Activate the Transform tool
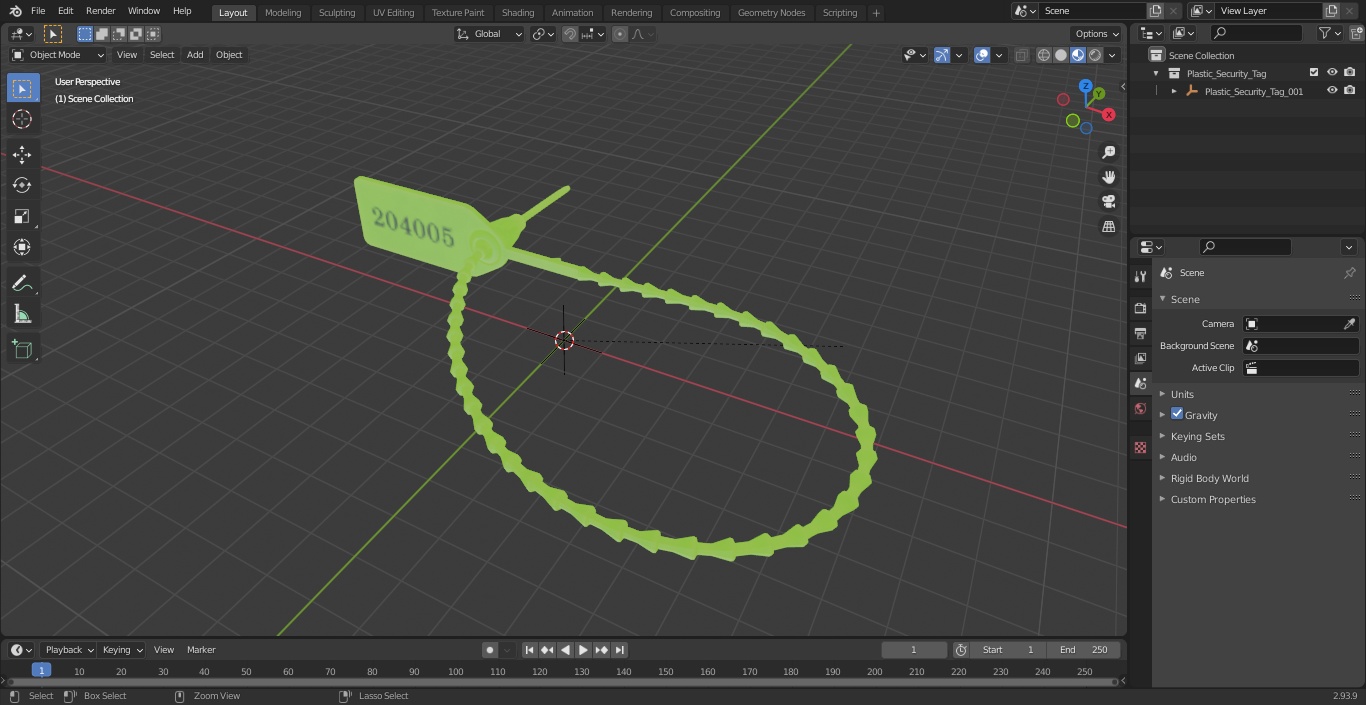The width and height of the screenshot is (1366, 705). (x=23, y=247)
